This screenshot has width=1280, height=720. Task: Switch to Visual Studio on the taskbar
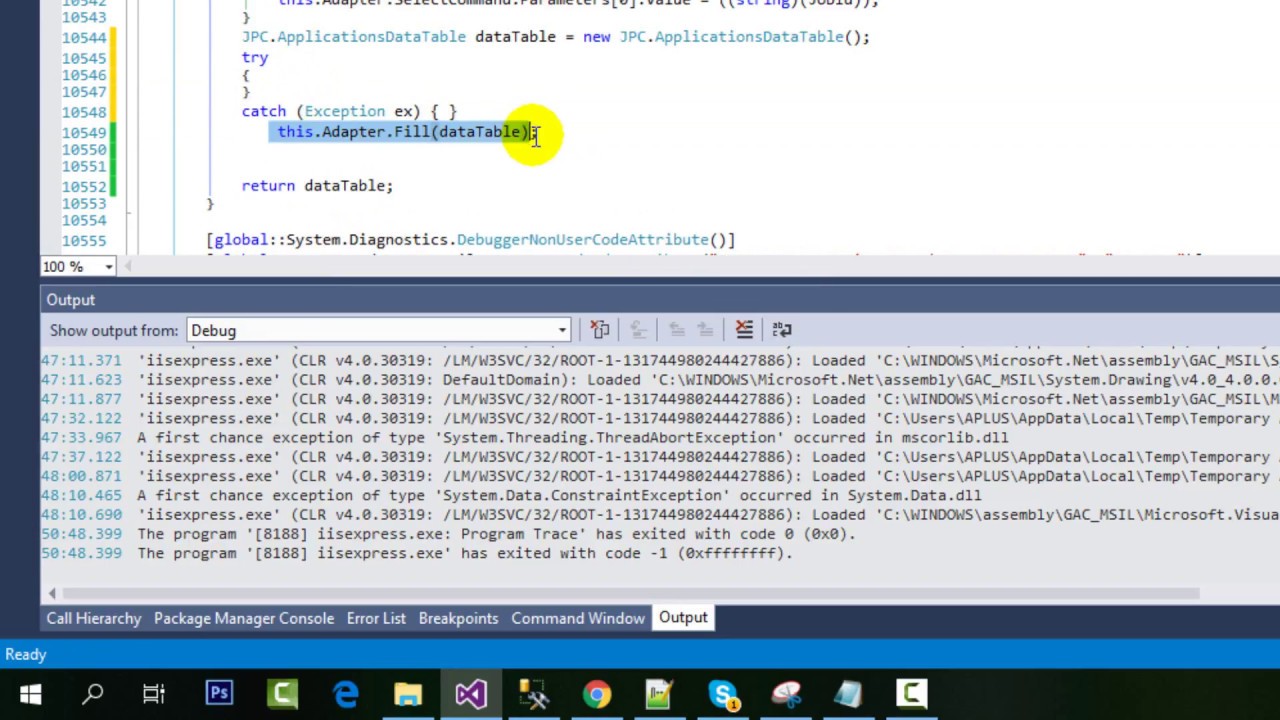click(x=471, y=694)
